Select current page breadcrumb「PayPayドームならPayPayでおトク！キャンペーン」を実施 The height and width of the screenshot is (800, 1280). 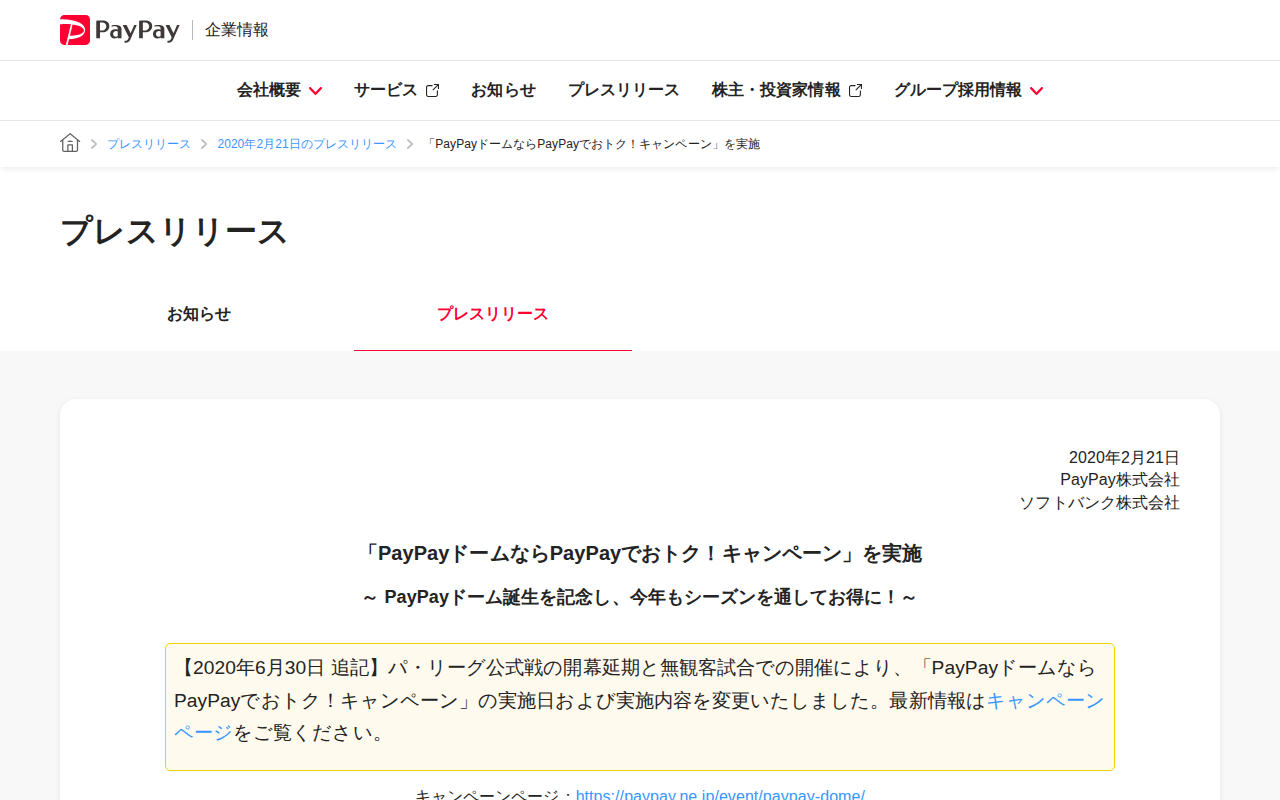tap(592, 144)
